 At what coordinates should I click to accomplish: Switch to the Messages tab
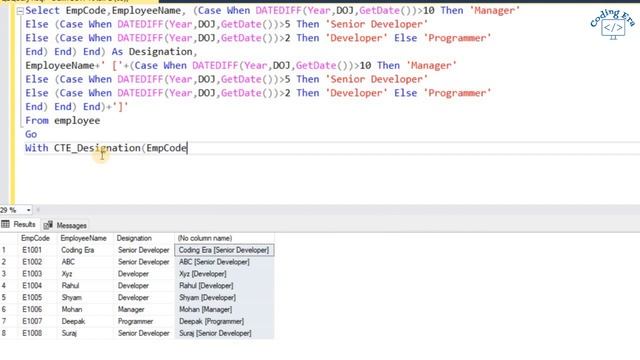point(65,225)
